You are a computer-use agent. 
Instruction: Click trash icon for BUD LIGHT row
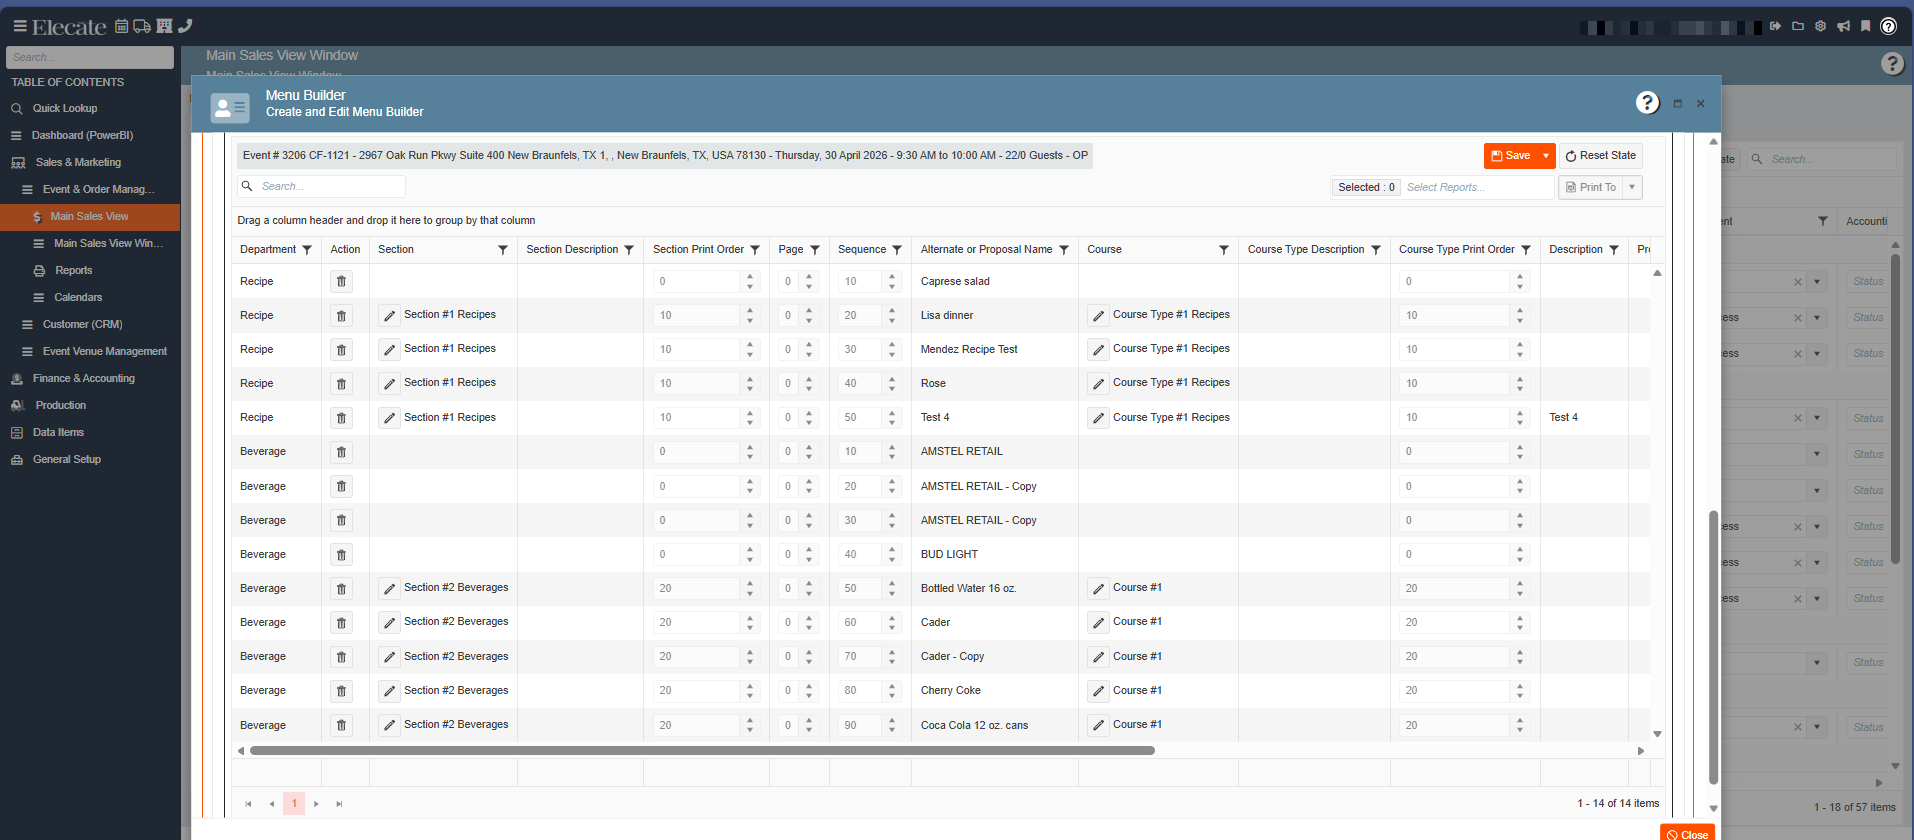click(x=341, y=555)
